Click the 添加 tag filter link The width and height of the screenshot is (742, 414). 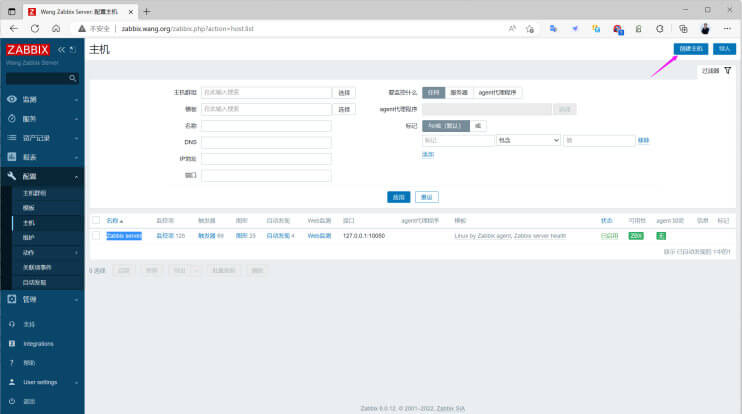click(428, 155)
